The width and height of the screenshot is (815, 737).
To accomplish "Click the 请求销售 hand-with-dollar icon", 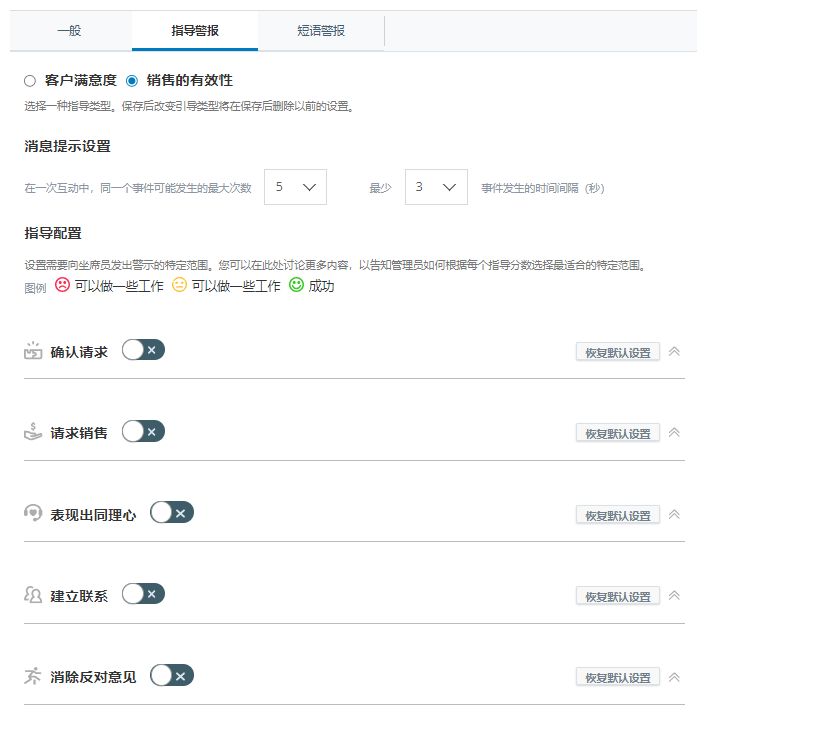I will pos(33,431).
